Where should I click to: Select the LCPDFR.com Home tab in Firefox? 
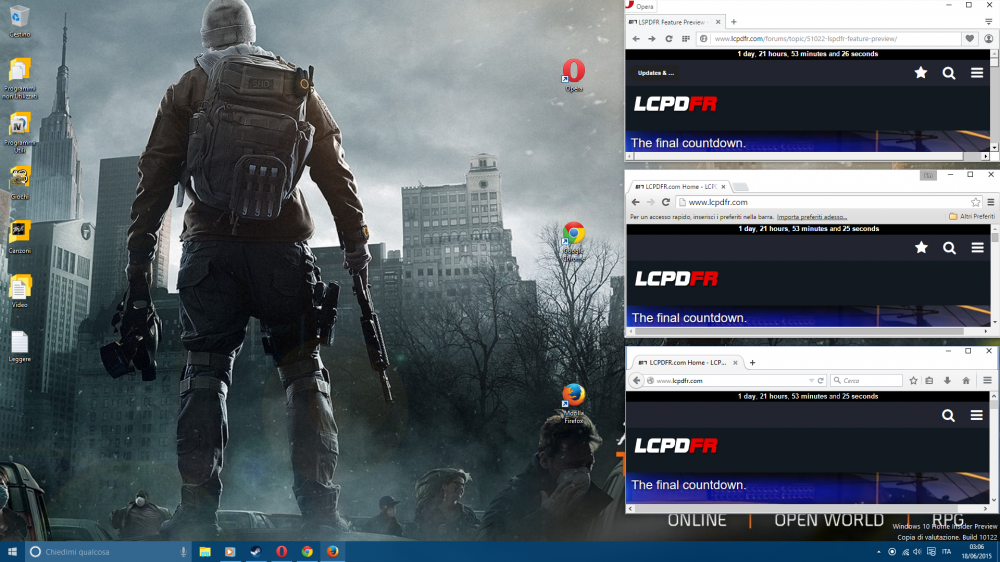tap(687, 362)
